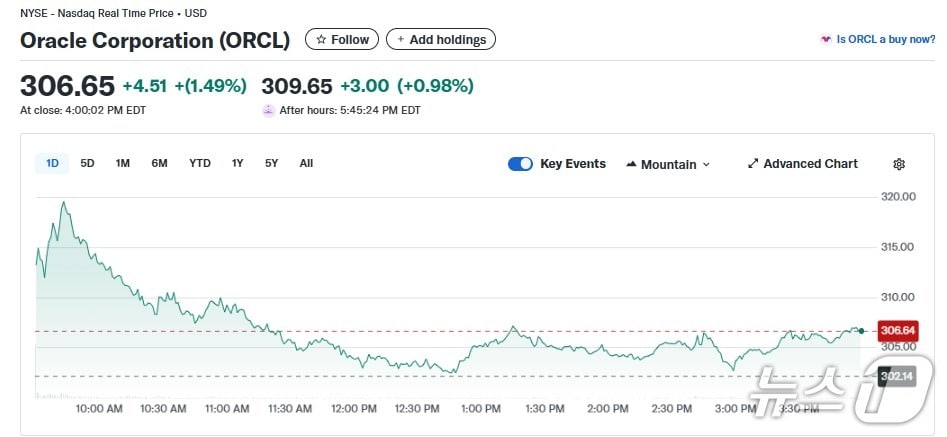Select the 5Y chart range
The image size is (947, 437).
[x=271, y=163]
